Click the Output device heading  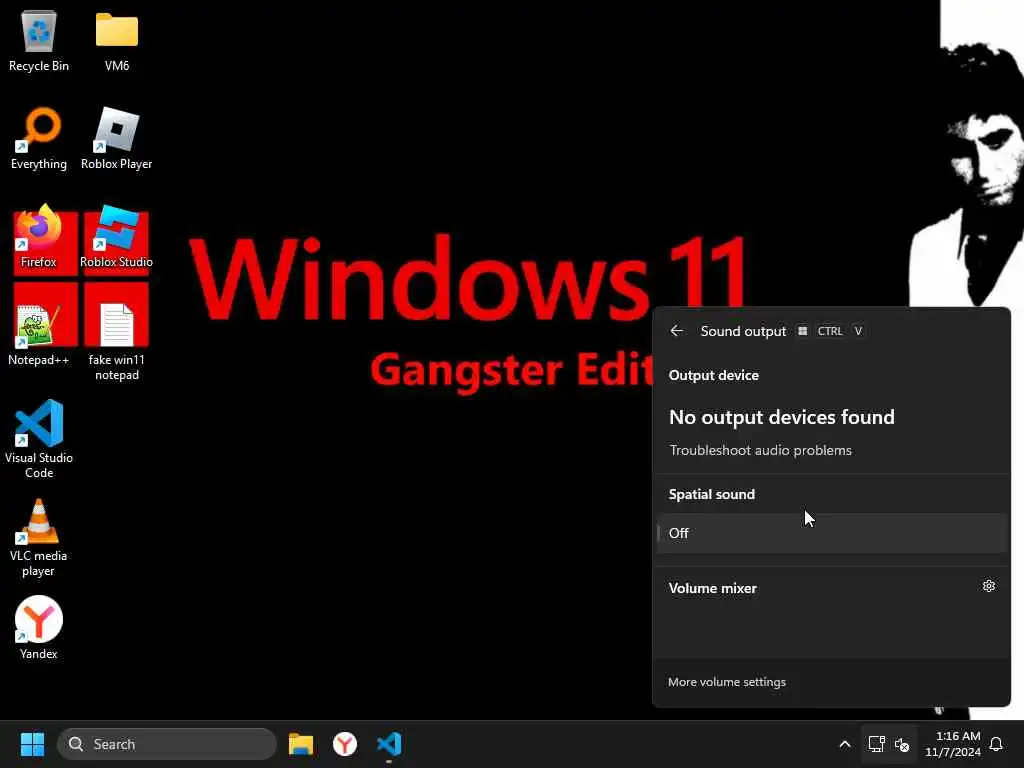(714, 376)
